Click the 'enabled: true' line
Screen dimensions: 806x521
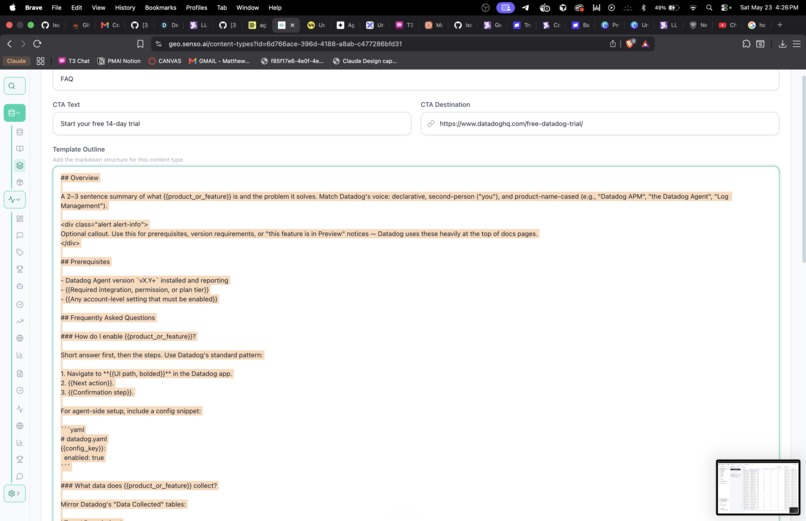(x=84, y=457)
